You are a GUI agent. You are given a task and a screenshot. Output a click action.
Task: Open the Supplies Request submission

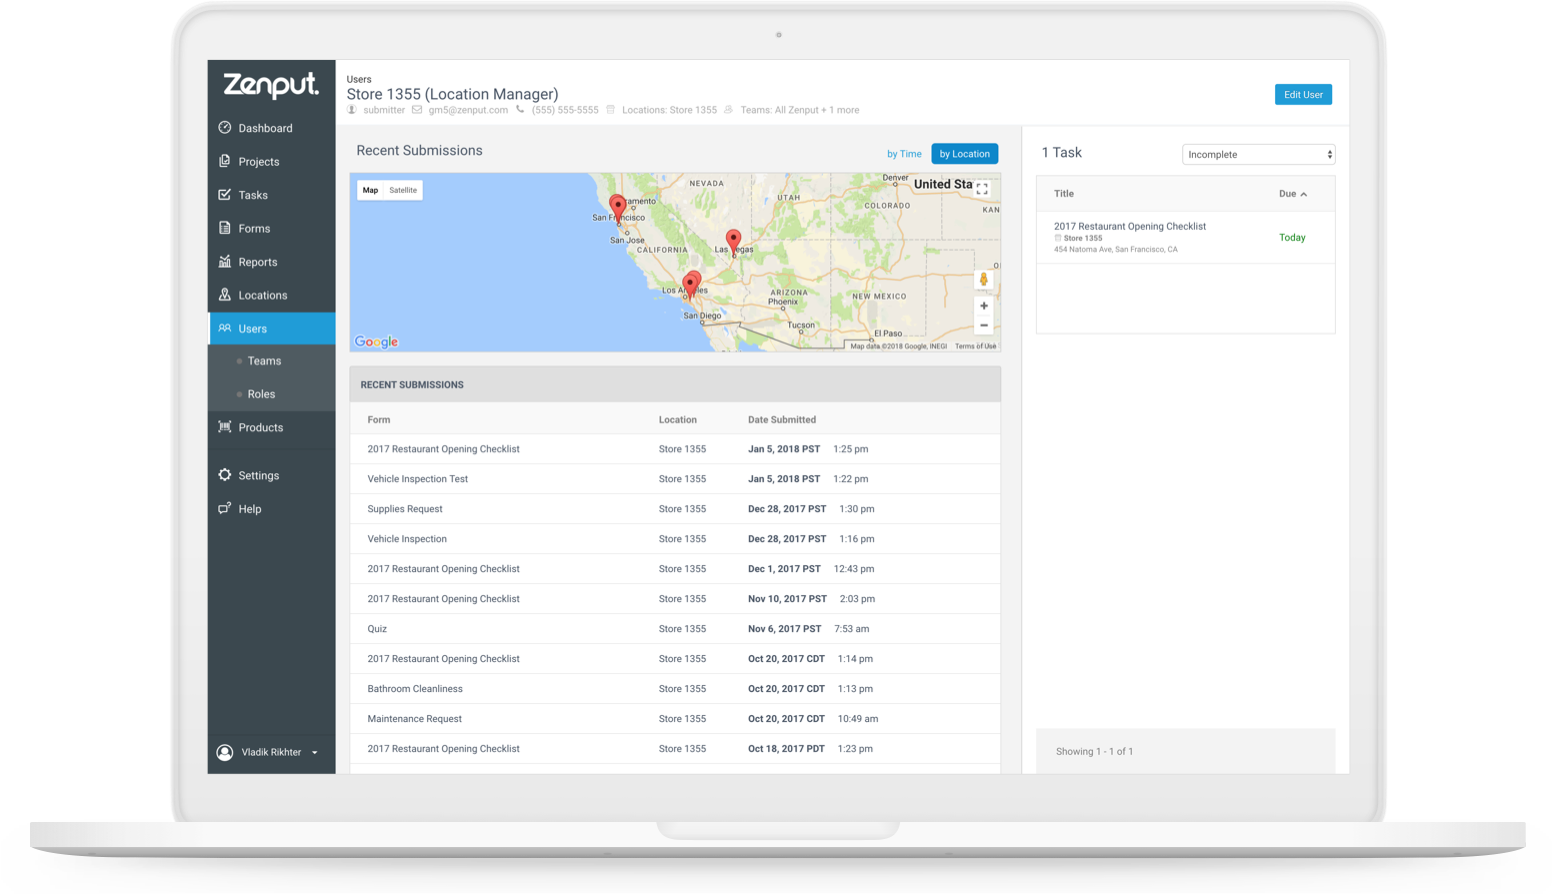(x=404, y=509)
